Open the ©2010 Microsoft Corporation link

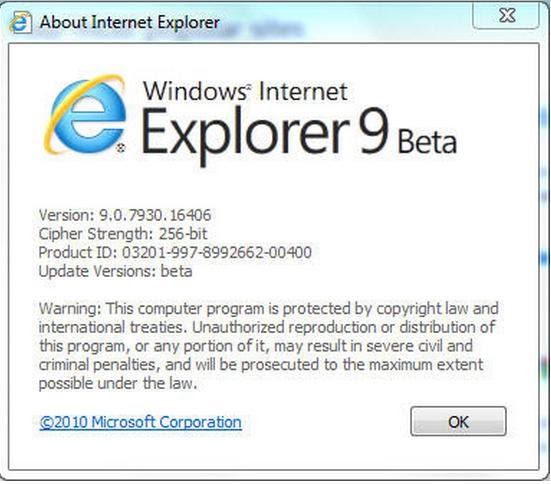coord(141,422)
